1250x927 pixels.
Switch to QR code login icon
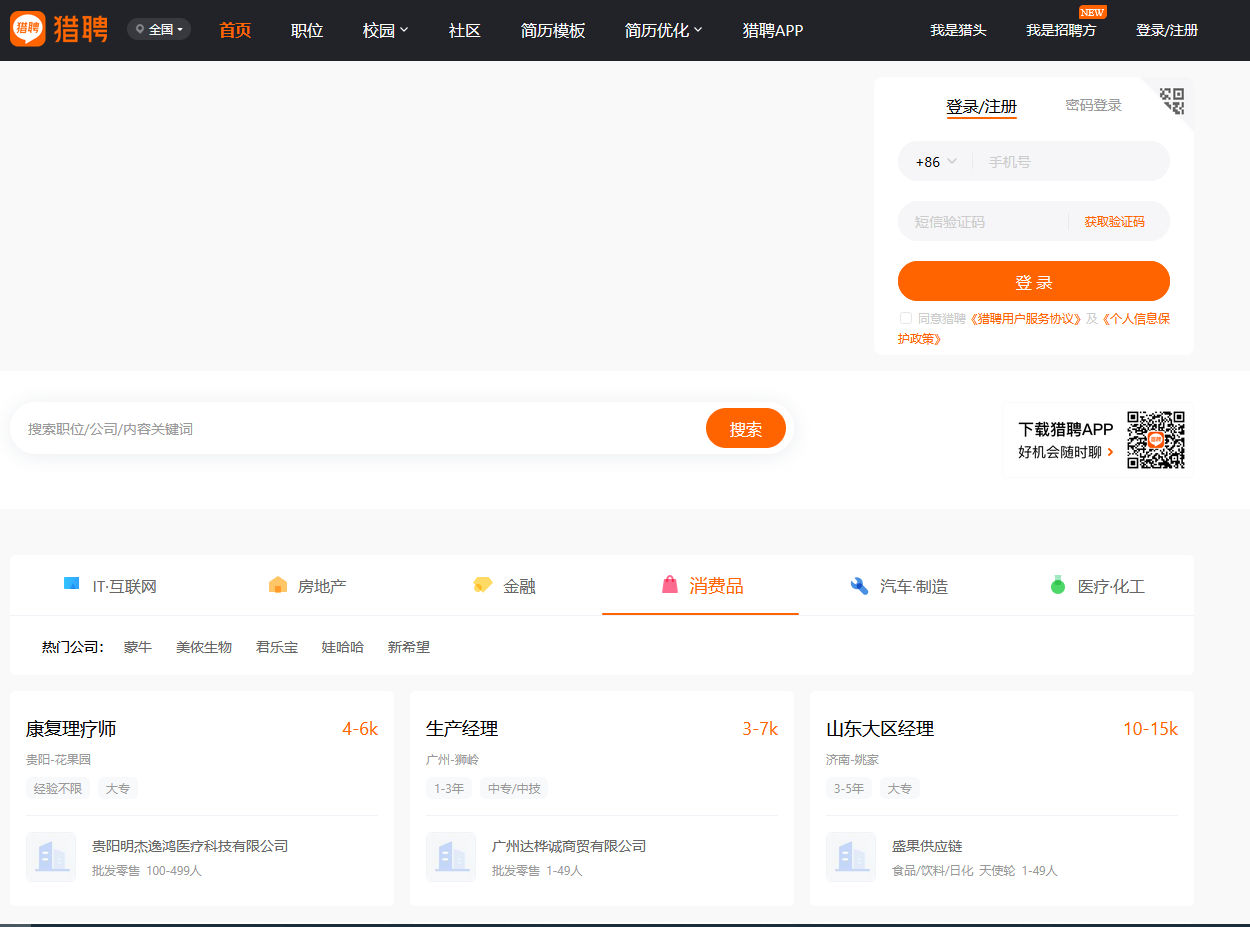(1172, 100)
